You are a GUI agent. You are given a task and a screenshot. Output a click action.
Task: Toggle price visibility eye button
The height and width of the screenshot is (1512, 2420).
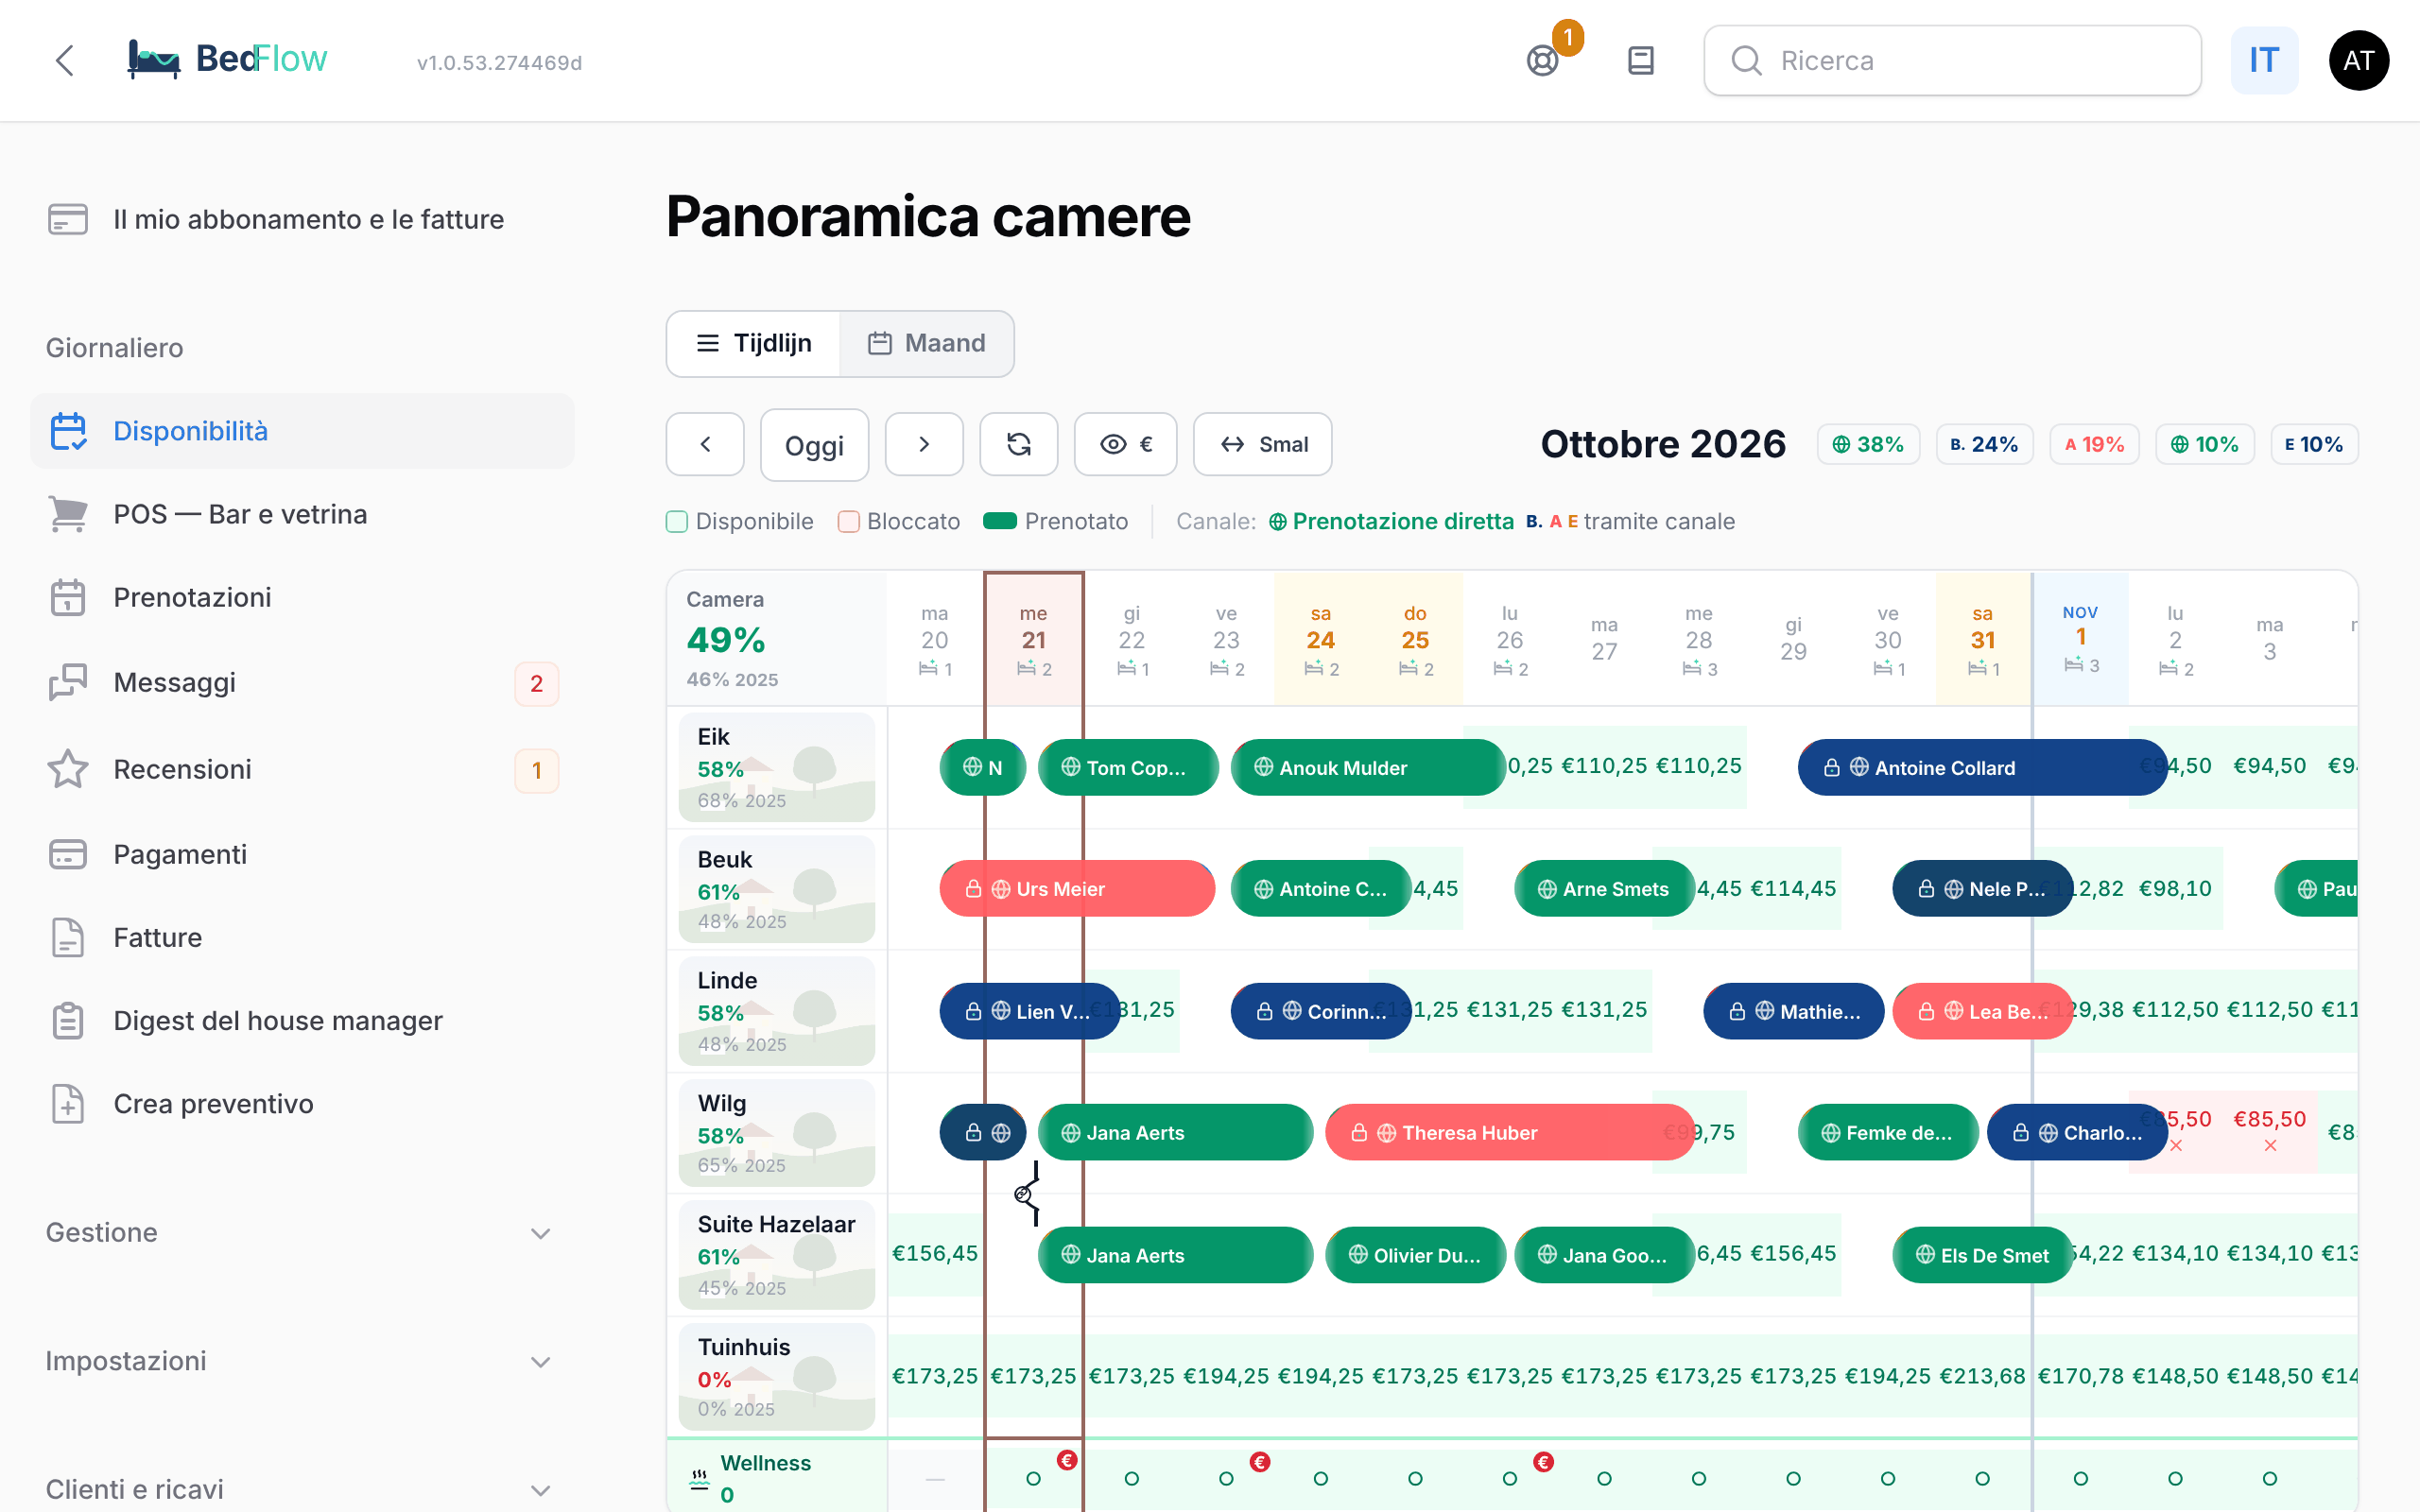[1125, 444]
